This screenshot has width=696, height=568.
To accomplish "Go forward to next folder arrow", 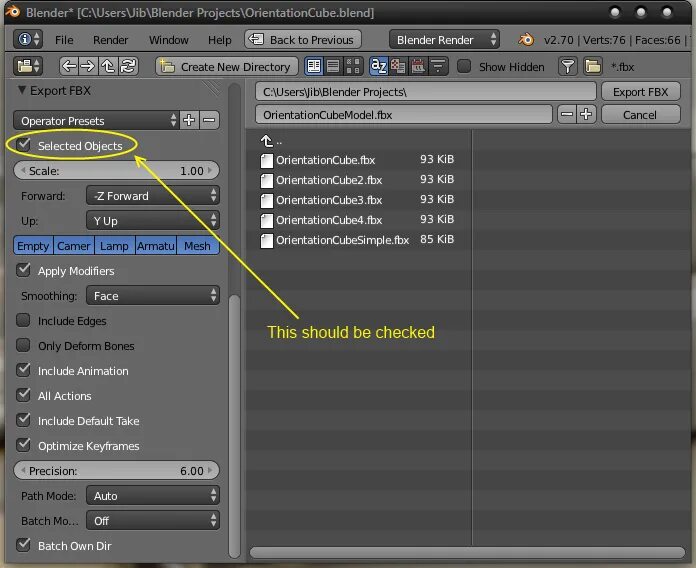I will coord(88,67).
